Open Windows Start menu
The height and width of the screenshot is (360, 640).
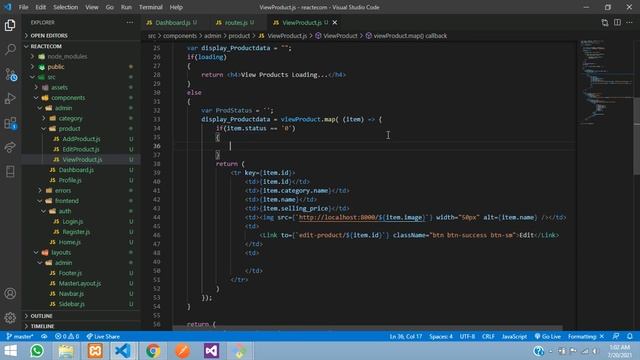10,351
